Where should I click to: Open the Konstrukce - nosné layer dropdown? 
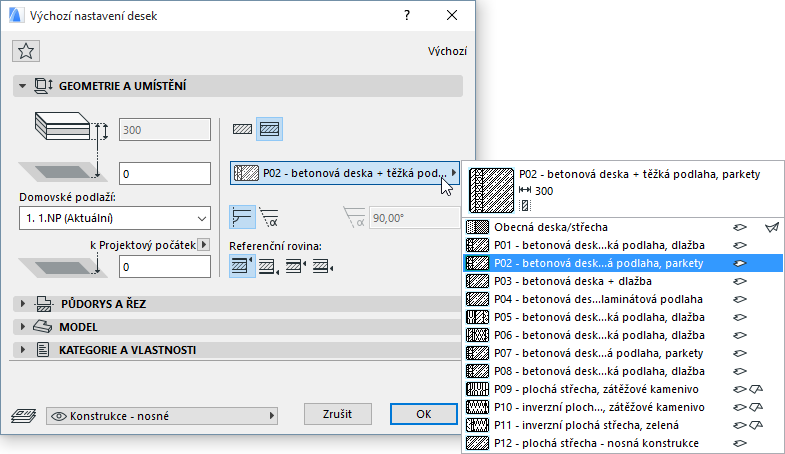click(x=161, y=414)
